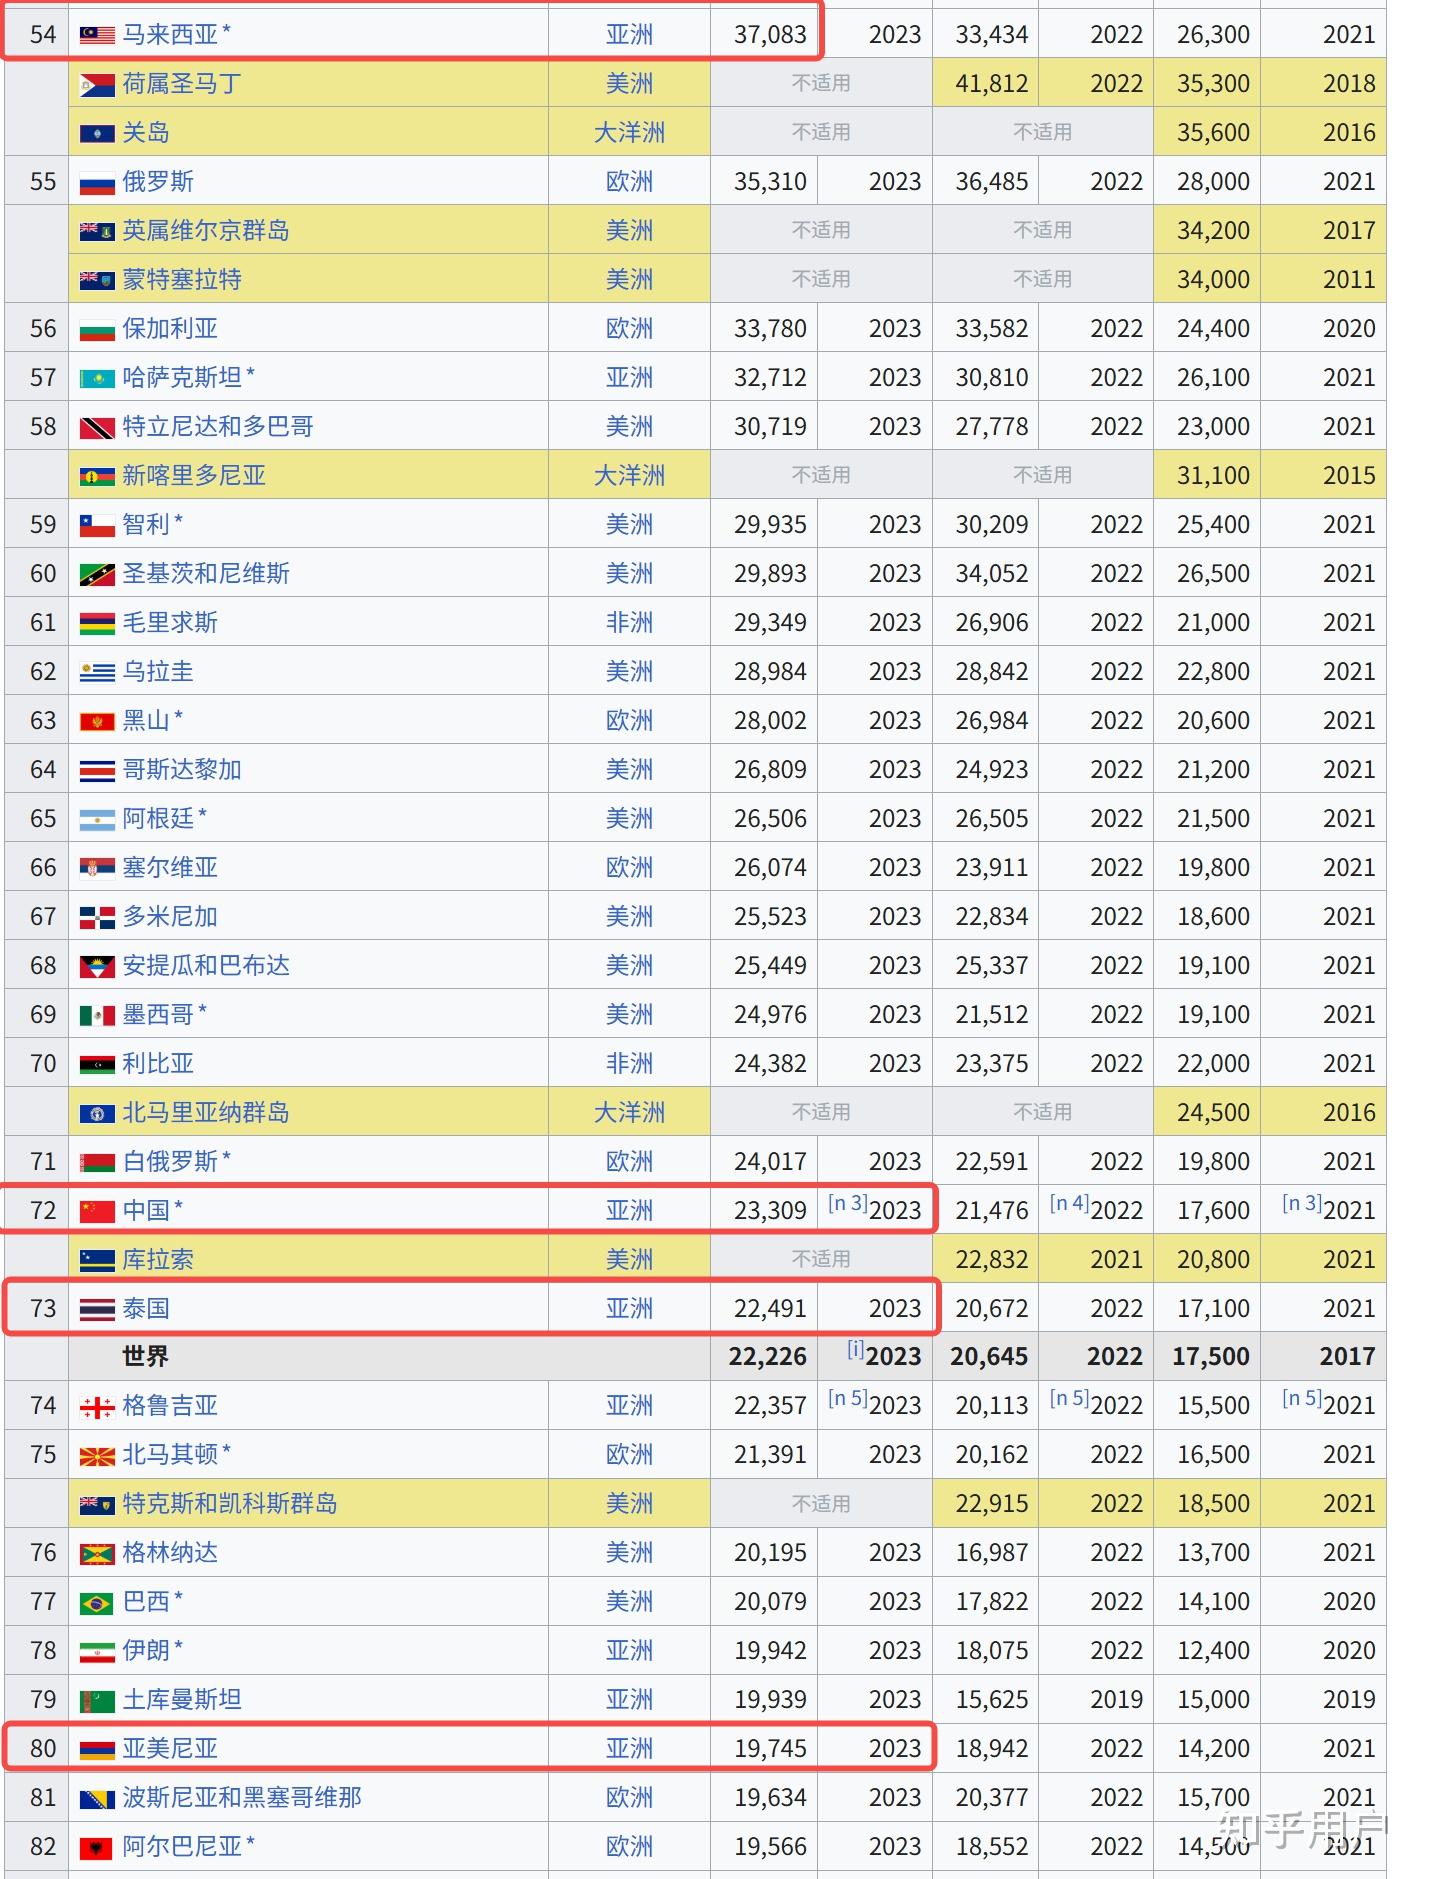Viewport: 1430px width, 1879px height.
Task: Click the Mauritius flag icon
Action: click(x=97, y=623)
